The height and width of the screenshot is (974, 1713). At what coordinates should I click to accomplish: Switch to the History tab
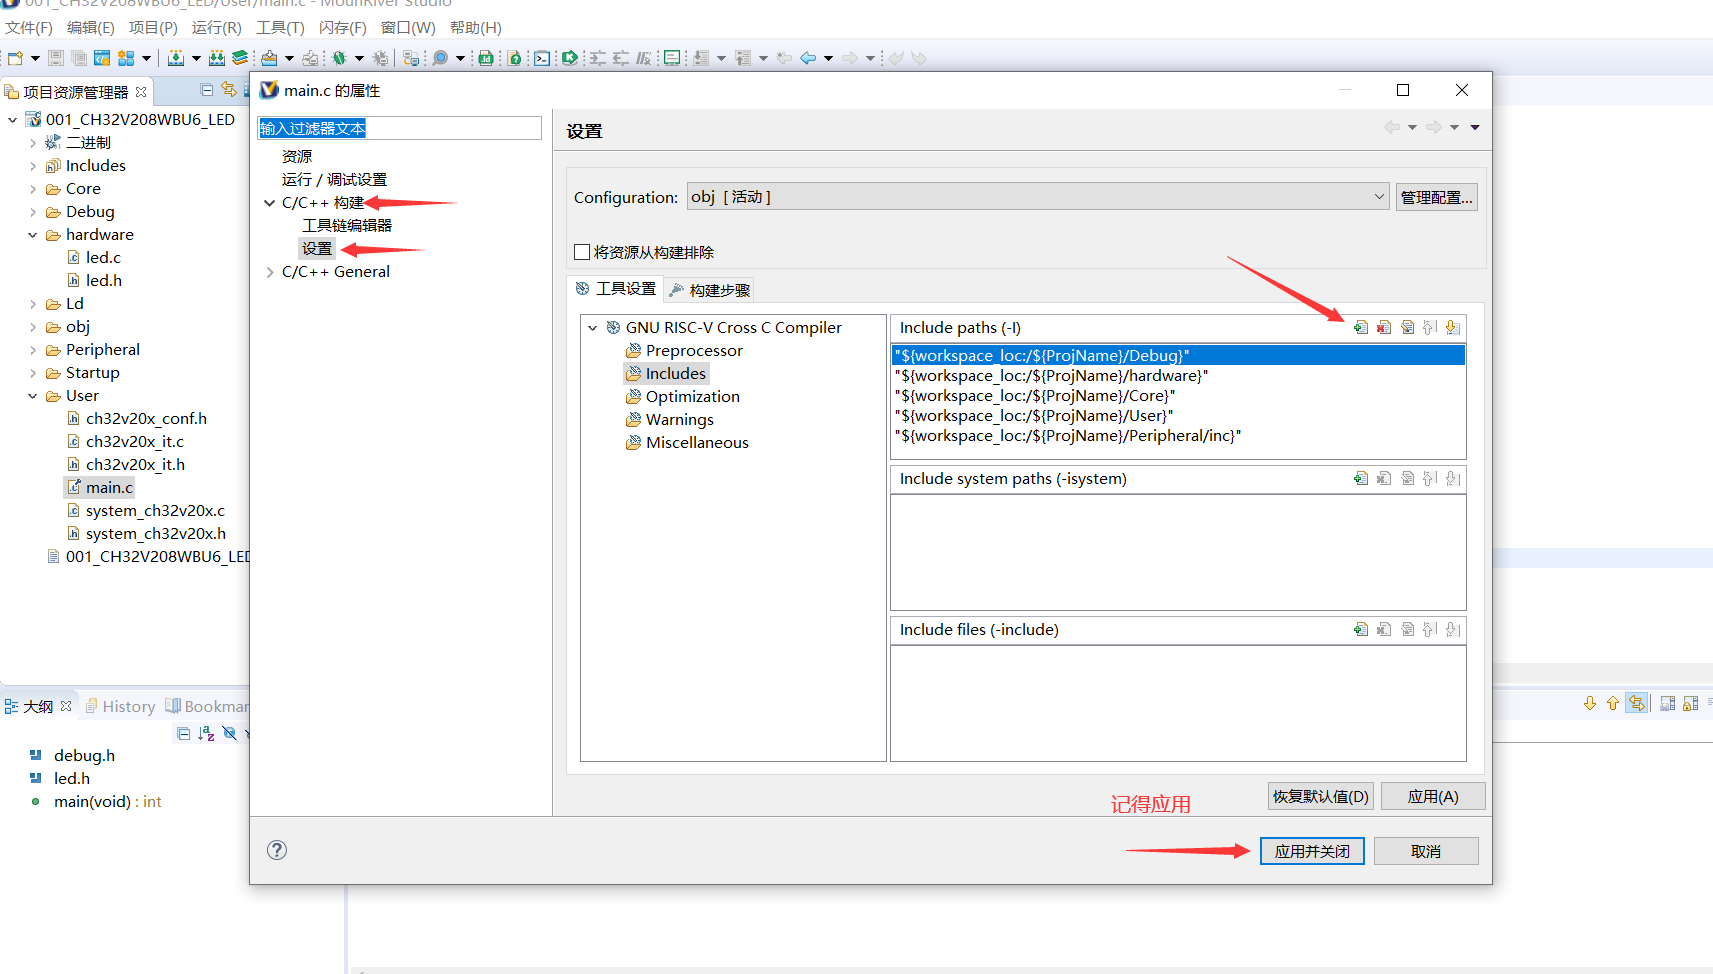120,706
